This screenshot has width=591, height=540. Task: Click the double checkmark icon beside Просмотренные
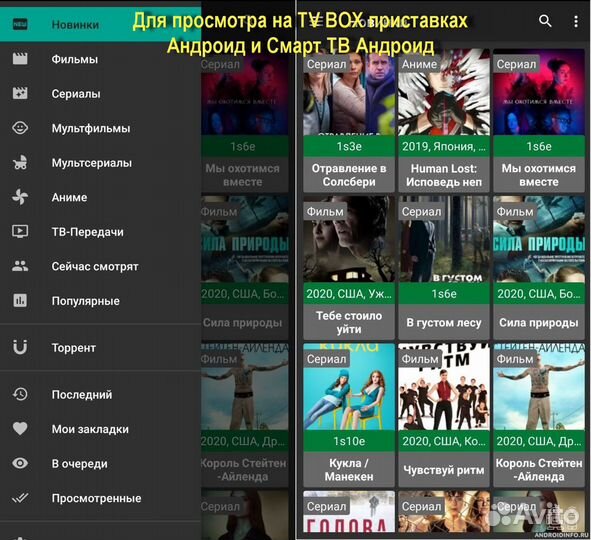point(20,498)
